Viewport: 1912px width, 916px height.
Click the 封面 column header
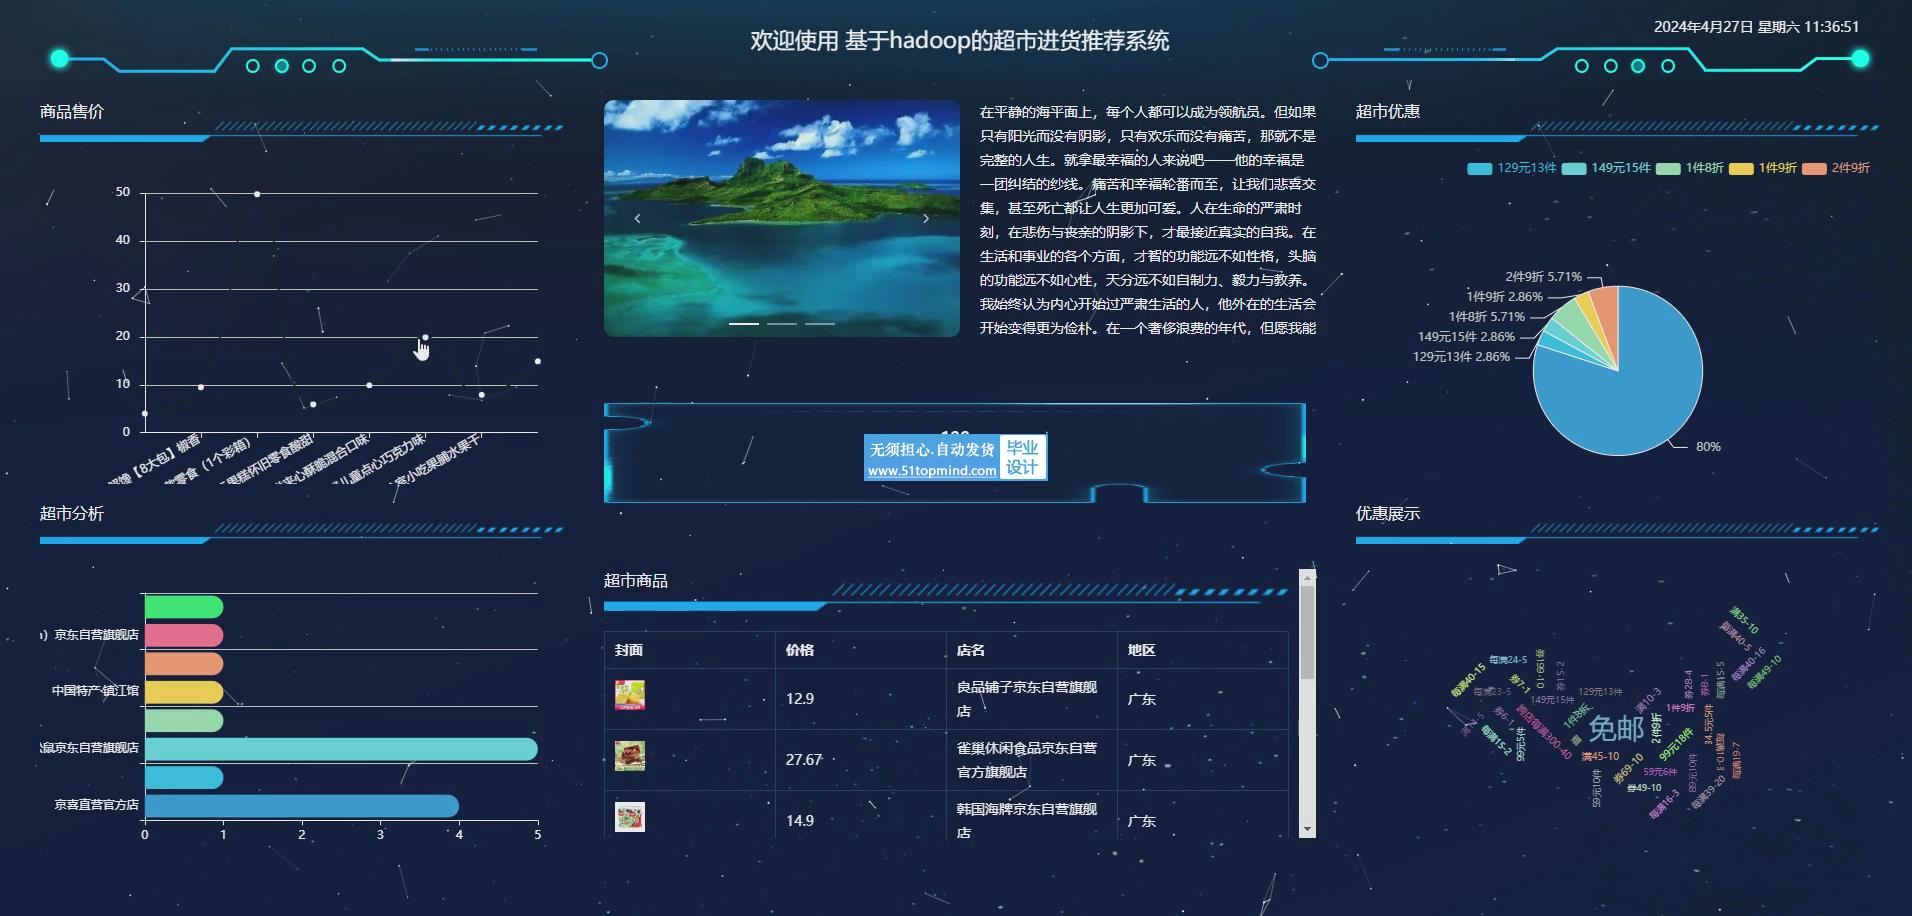pos(629,650)
